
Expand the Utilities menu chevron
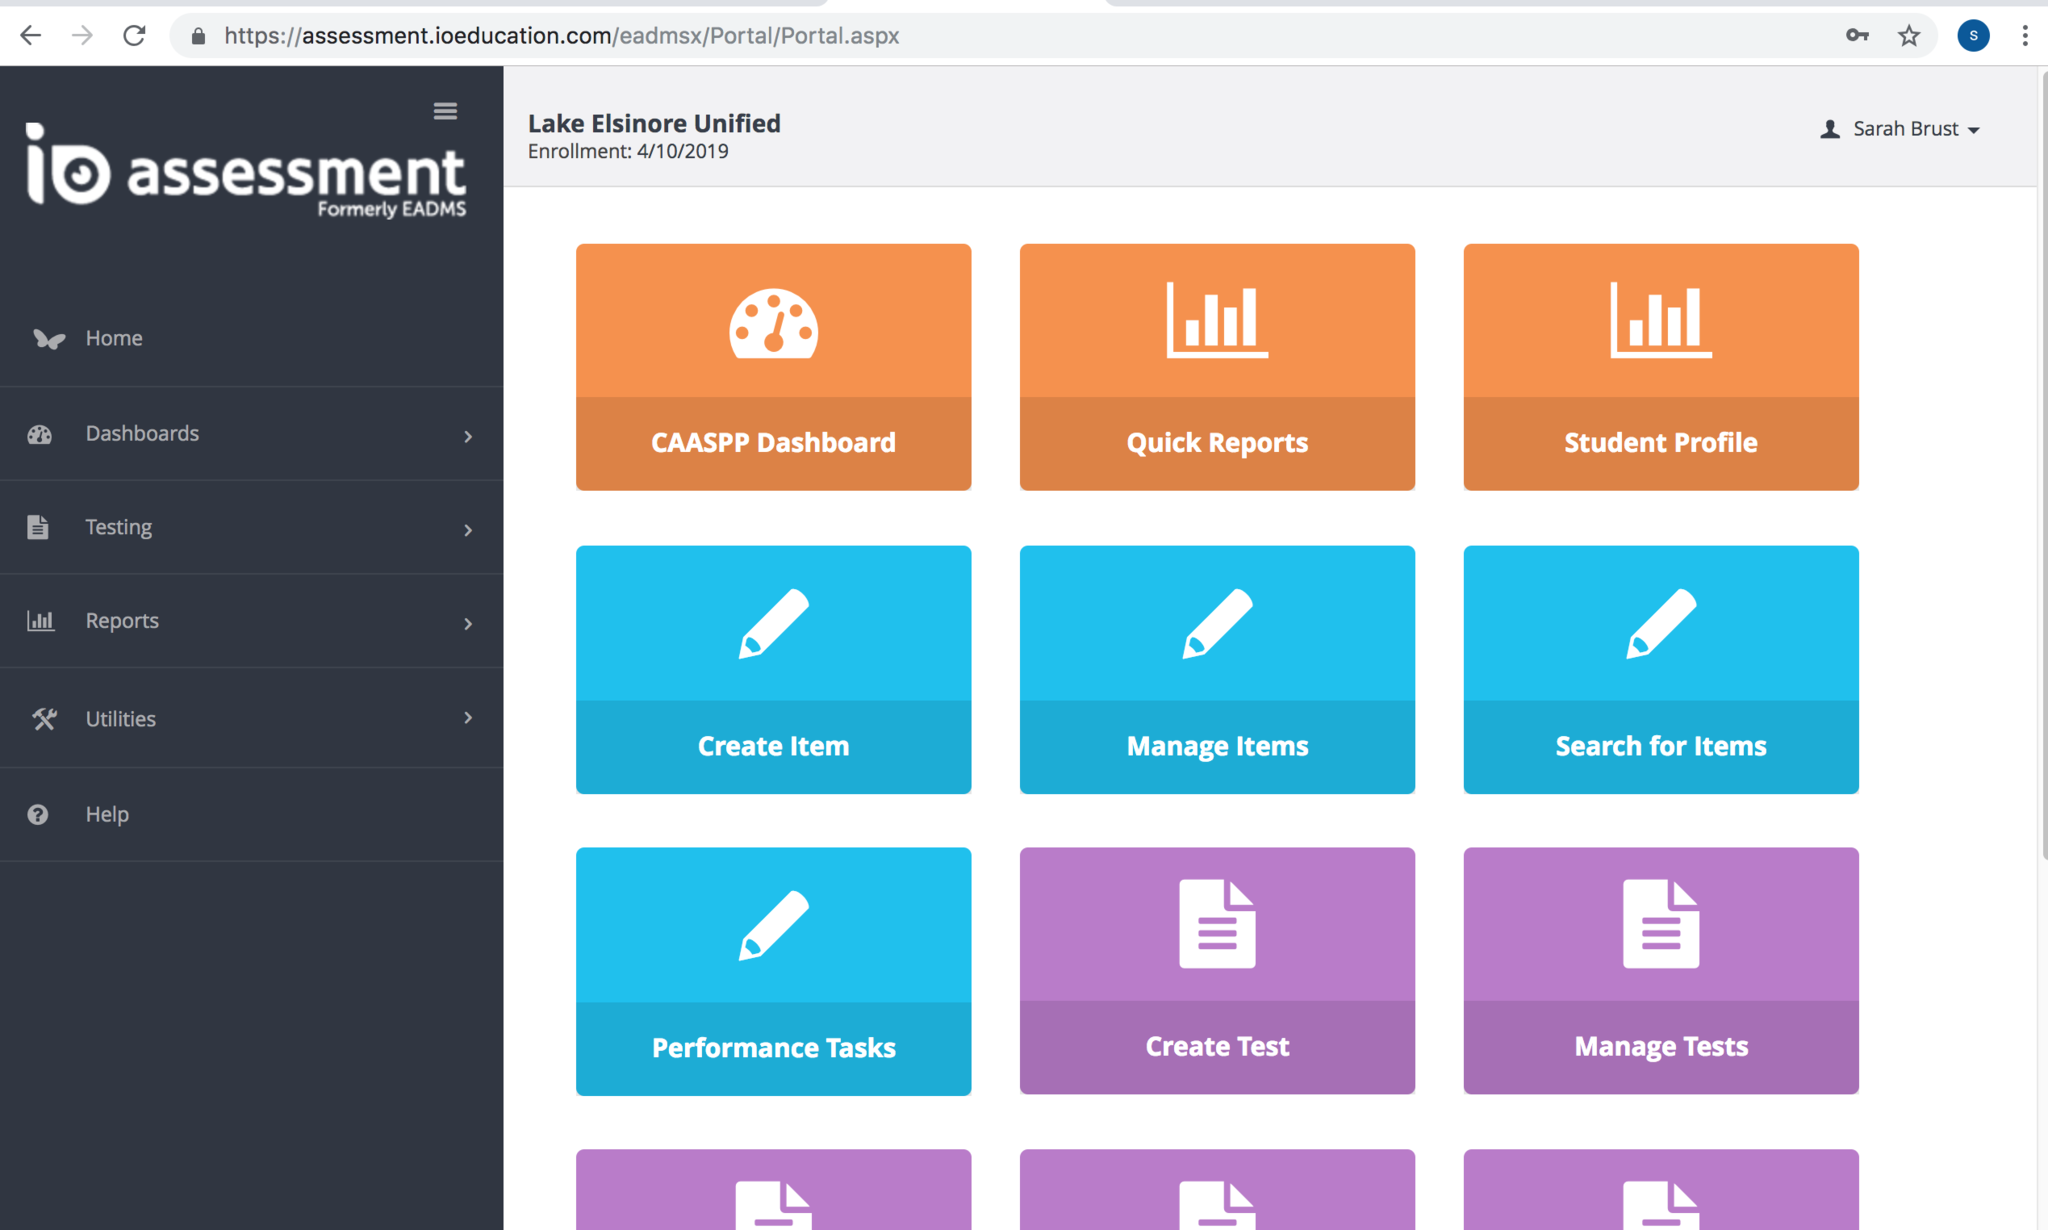coord(468,718)
